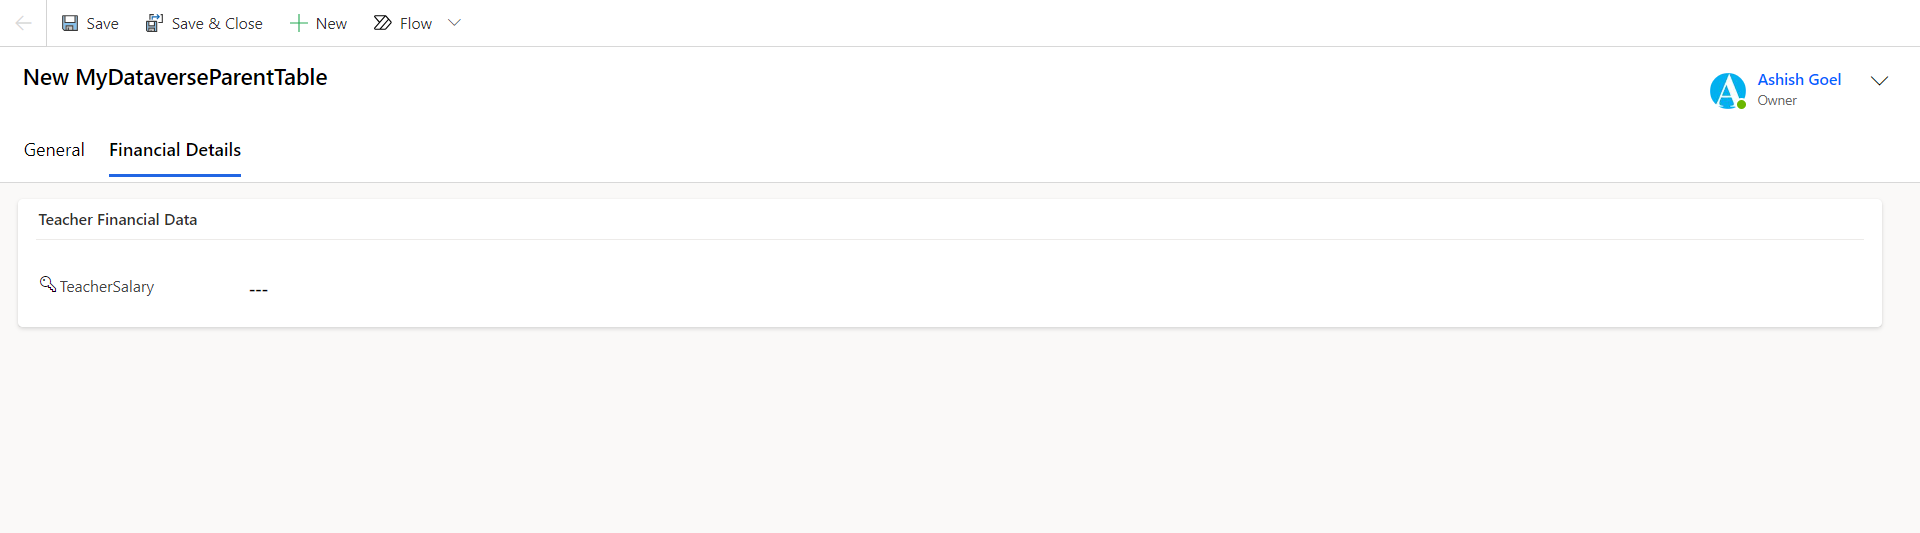Switch to the General tab
The height and width of the screenshot is (533, 1920).
tap(54, 150)
